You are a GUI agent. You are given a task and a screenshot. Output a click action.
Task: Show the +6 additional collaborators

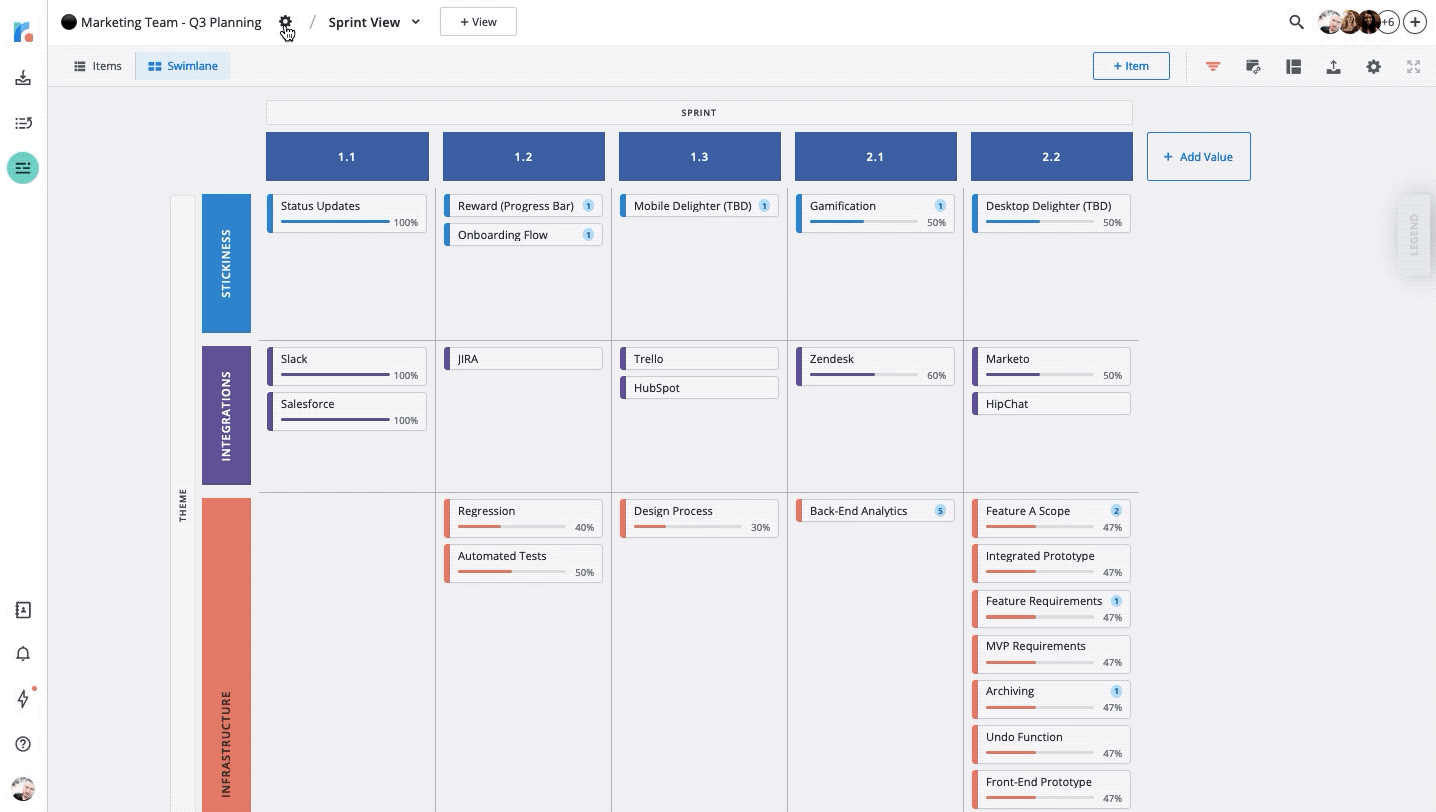tap(1388, 22)
